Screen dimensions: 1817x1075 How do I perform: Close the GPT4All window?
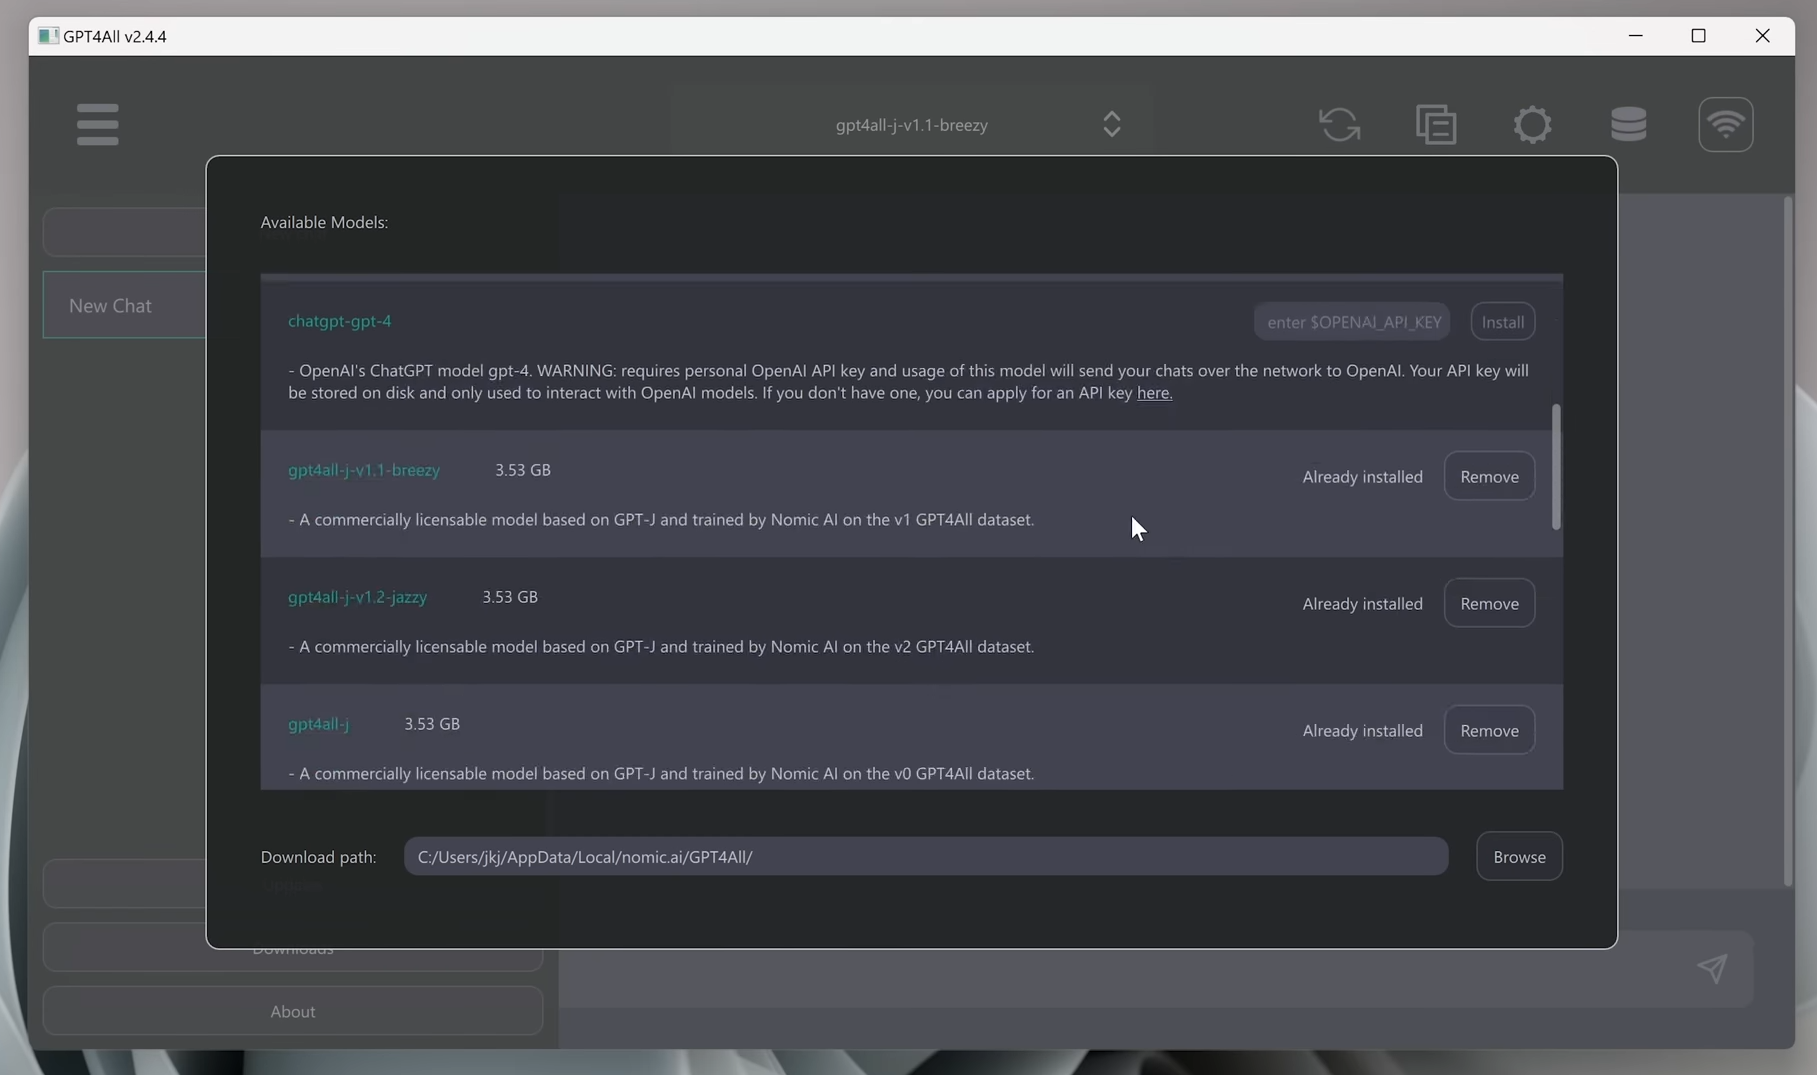point(1762,36)
